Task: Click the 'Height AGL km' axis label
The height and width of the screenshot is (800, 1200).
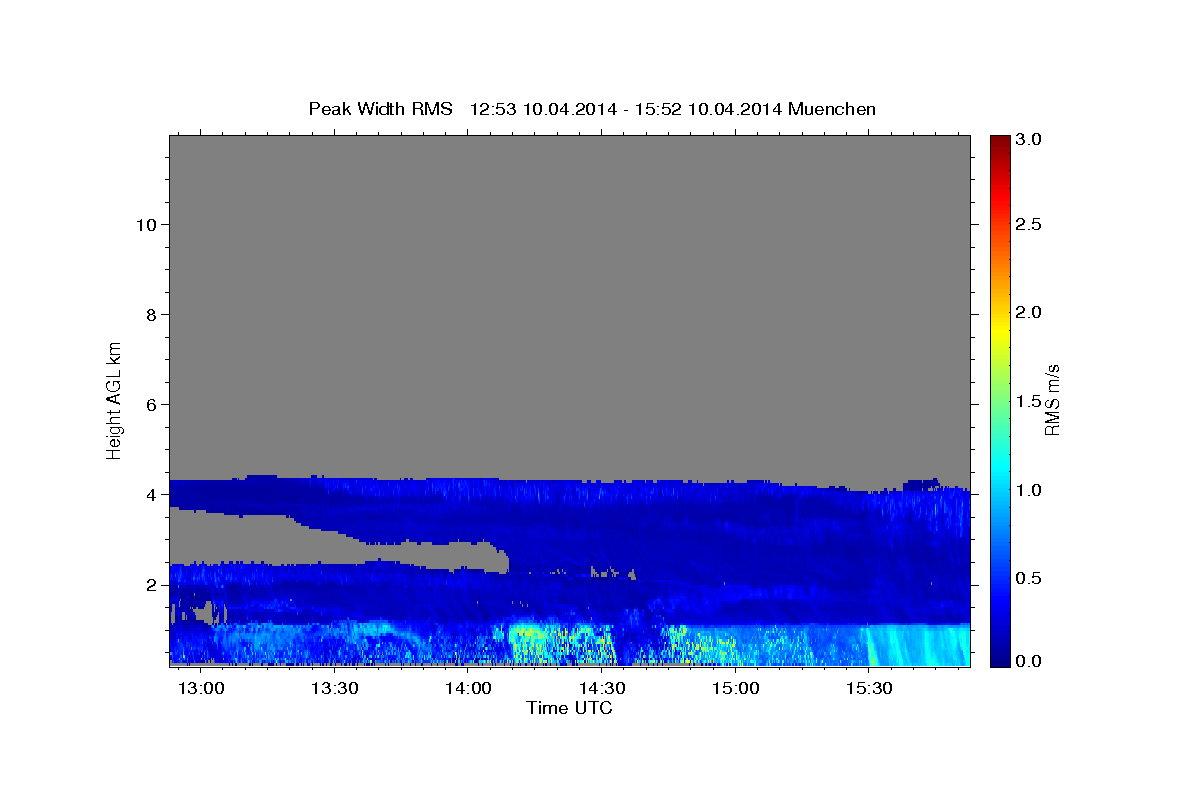Action: [x=114, y=399]
